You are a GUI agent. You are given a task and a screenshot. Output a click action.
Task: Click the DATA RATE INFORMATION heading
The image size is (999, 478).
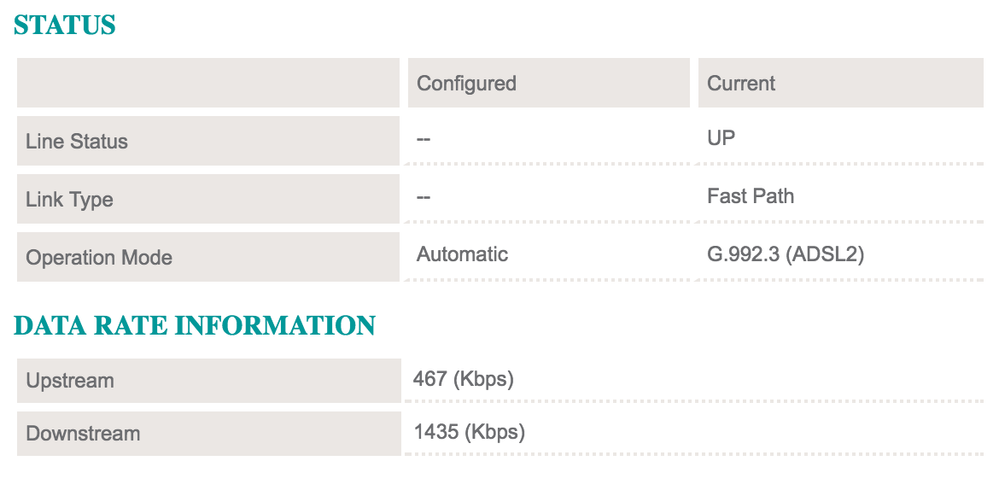click(x=195, y=325)
